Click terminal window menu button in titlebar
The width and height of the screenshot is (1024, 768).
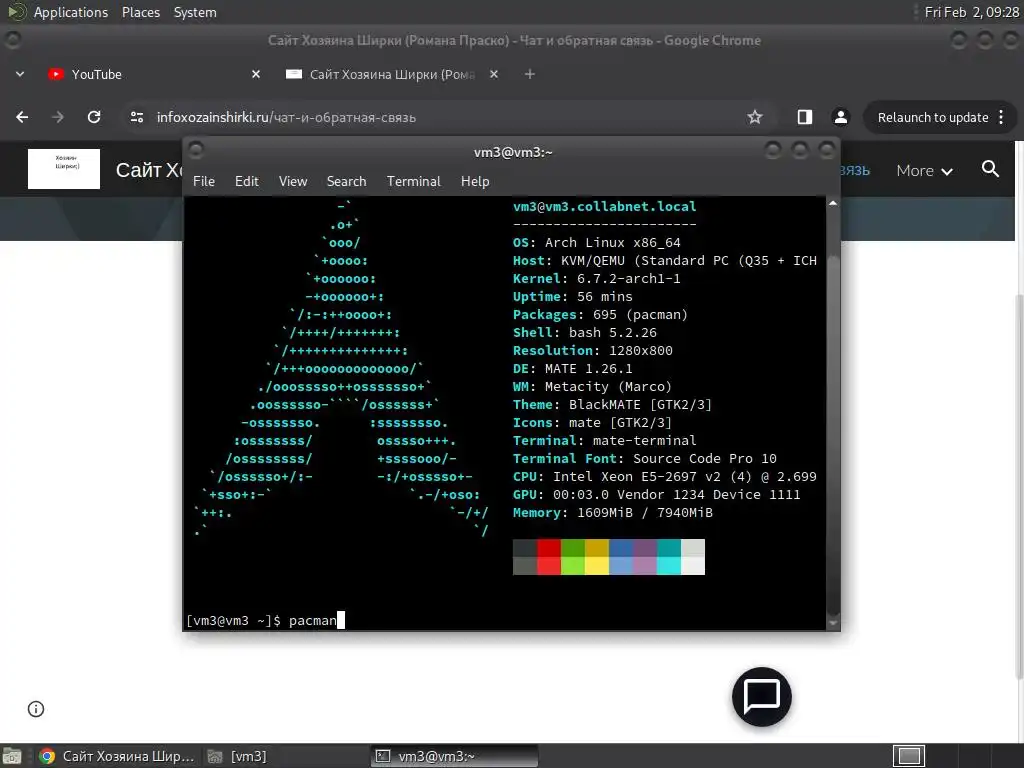[195, 150]
